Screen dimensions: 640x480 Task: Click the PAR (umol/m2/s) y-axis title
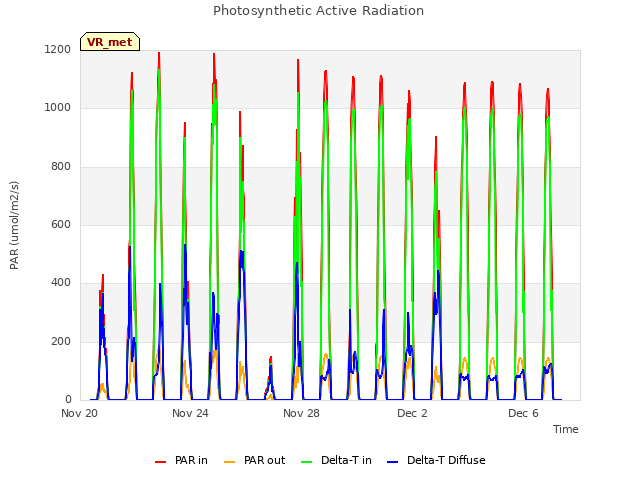(x=14, y=225)
